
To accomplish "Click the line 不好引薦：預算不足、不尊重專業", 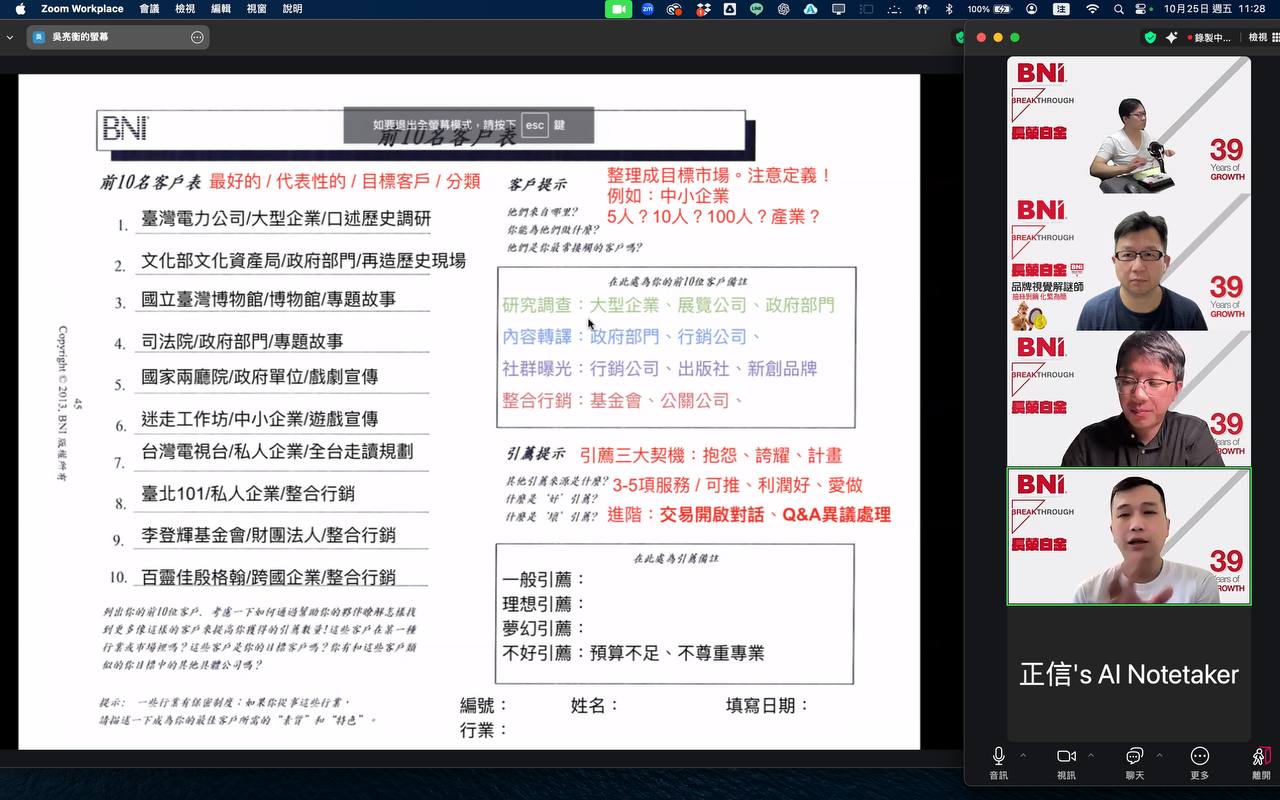I will [633, 653].
